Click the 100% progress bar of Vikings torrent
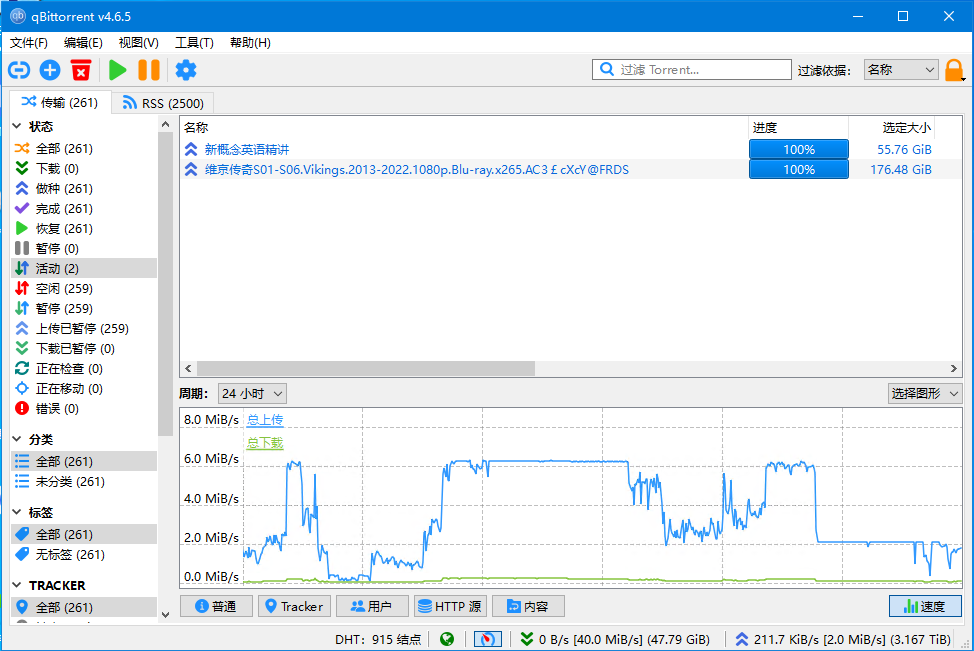The image size is (974, 651). 799,170
